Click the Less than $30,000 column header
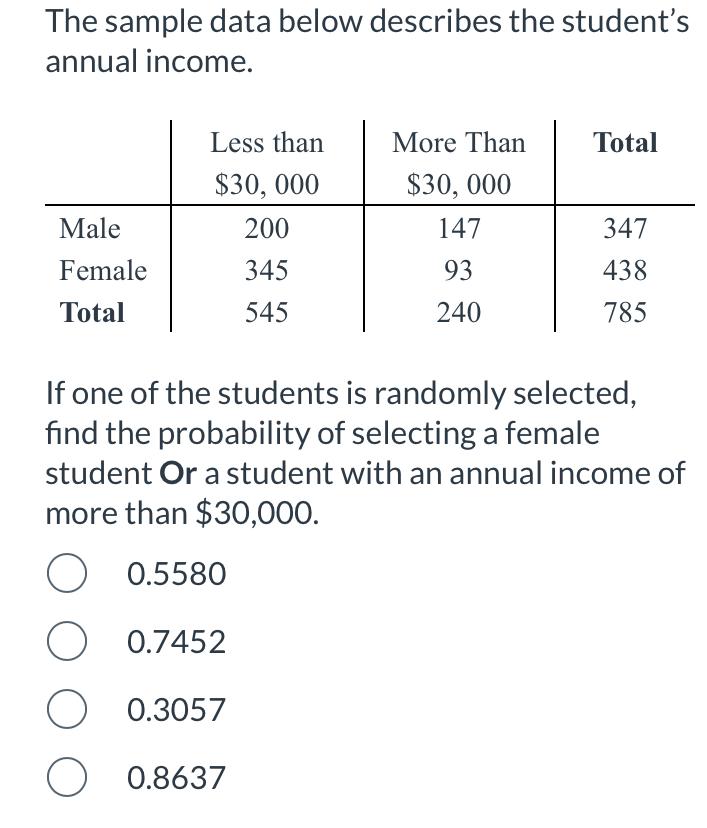Viewport: 707px width, 828px height. pos(267,162)
